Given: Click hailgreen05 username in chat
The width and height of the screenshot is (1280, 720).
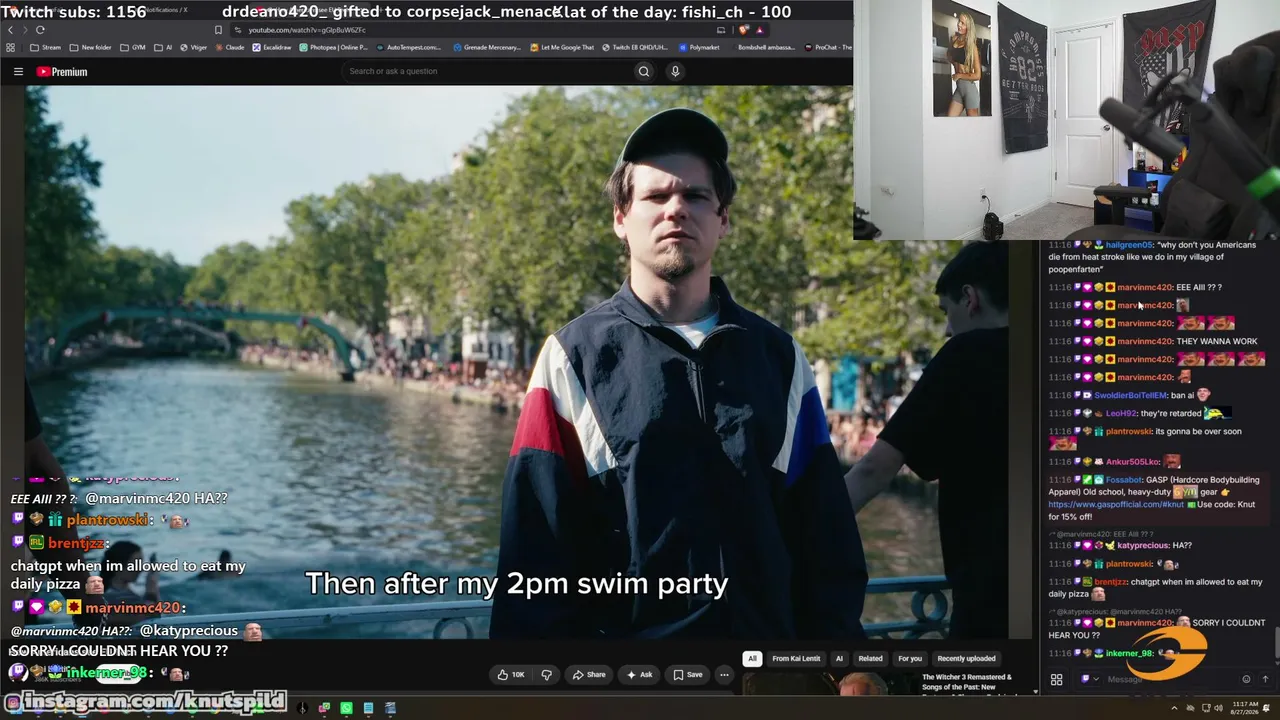Looking at the screenshot, I should coord(1129,245).
